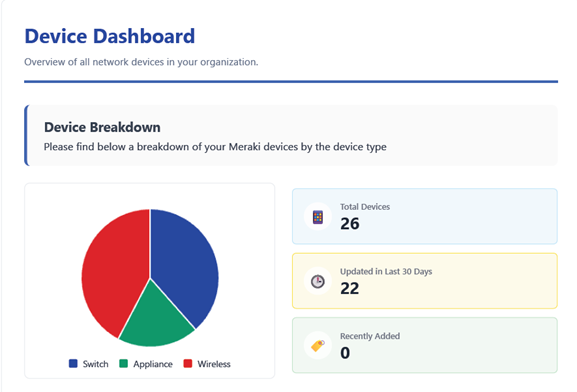Toggle the Switch legend item in the chart
577x392 pixels.
click(x=89, y=364)
